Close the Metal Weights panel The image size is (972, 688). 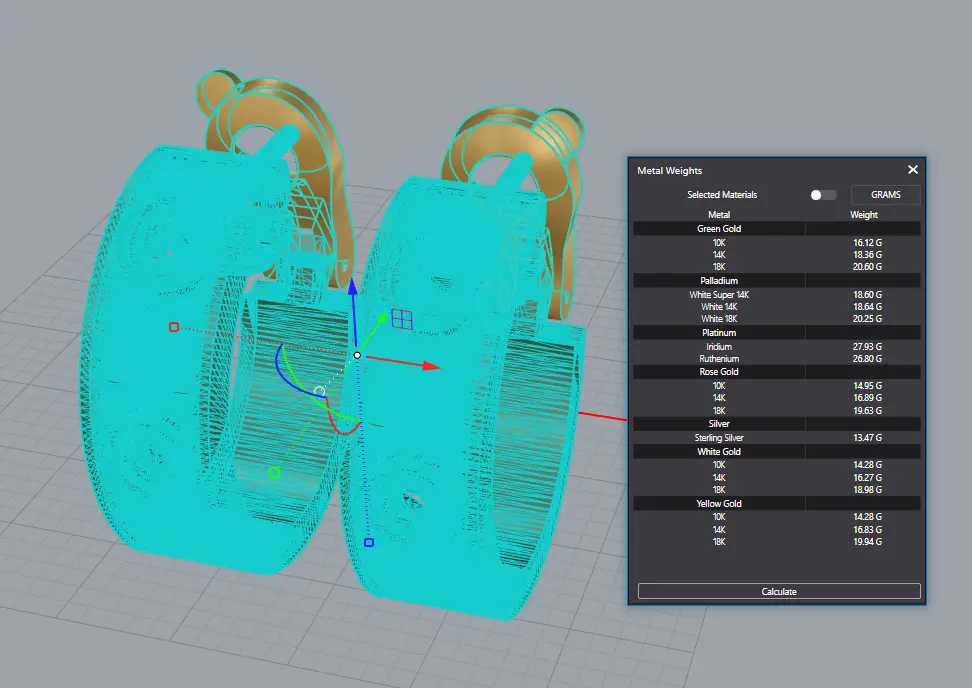tap(912, 170)
